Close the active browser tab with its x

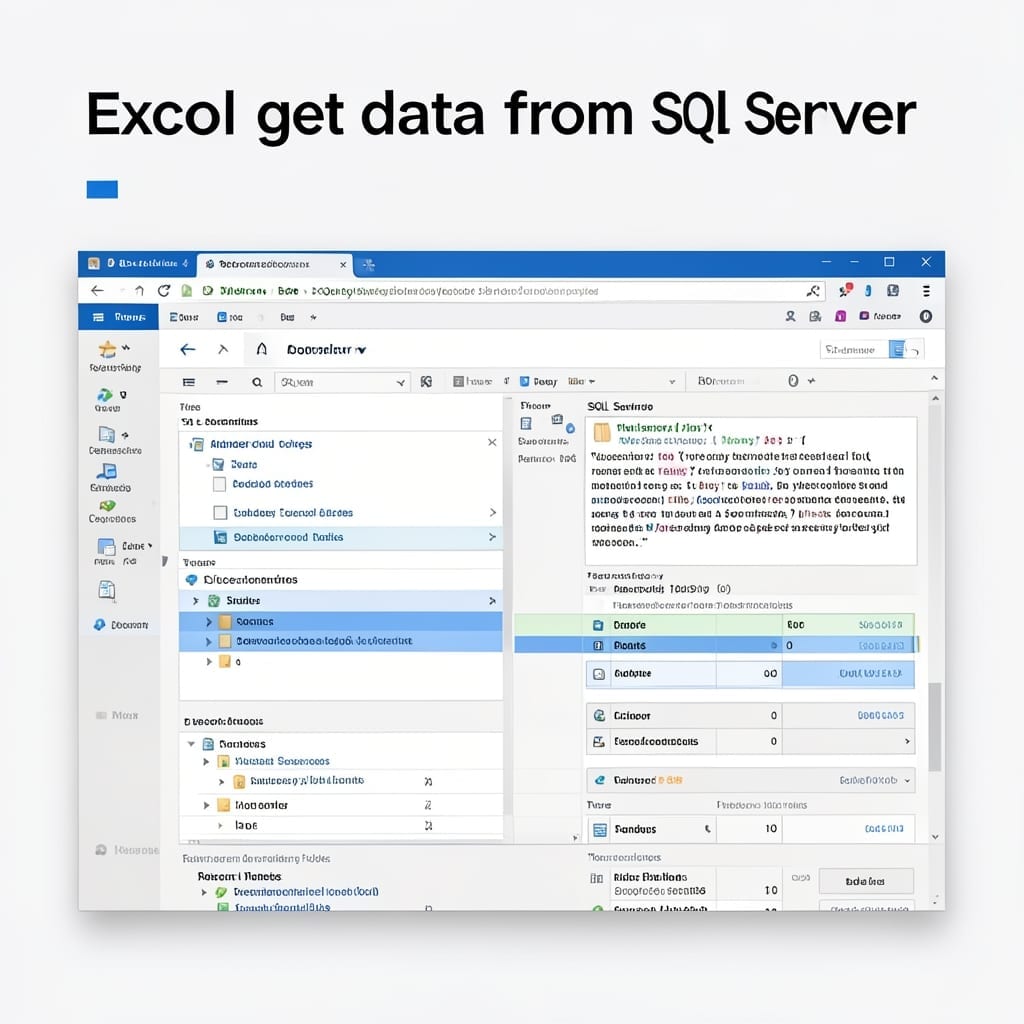point(343,264)
